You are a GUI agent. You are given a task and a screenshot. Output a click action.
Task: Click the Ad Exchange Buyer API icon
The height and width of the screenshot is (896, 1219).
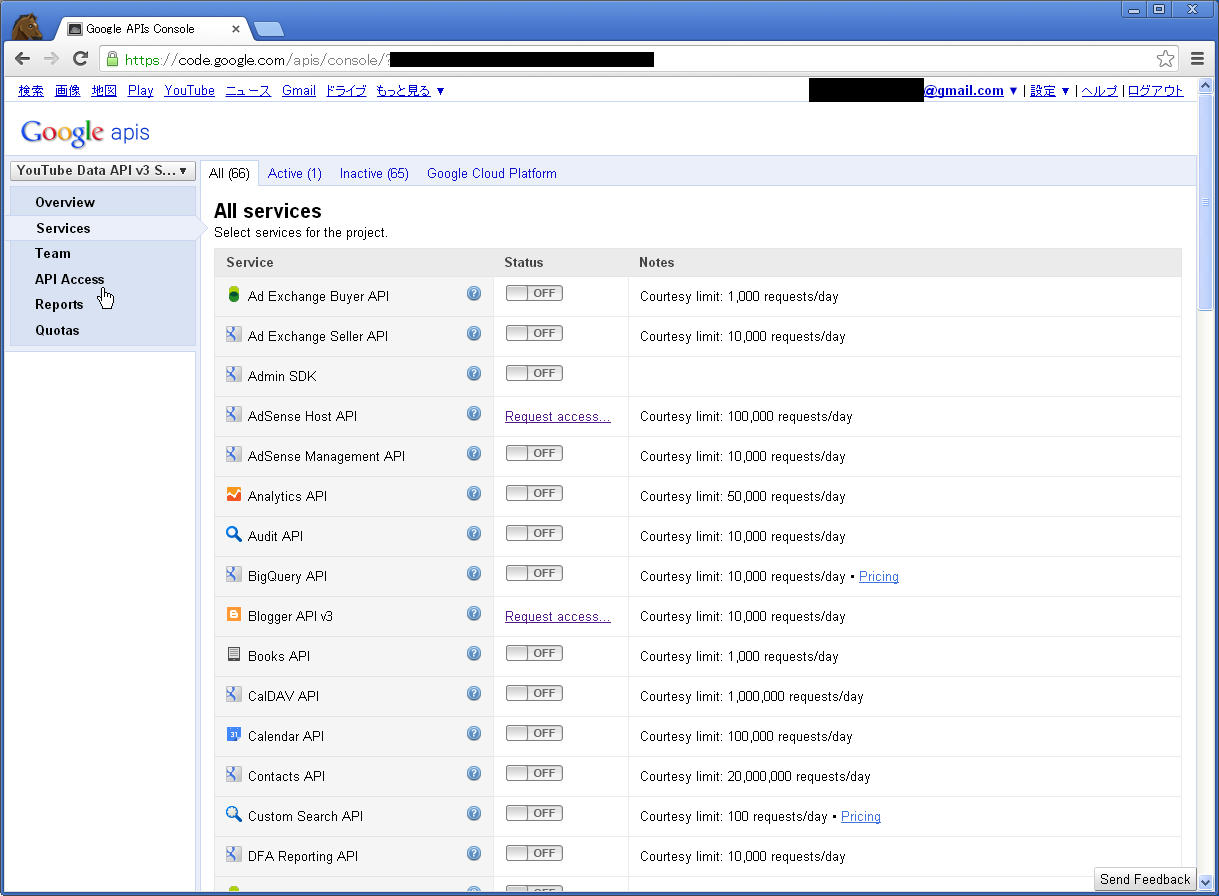point(234,295)
